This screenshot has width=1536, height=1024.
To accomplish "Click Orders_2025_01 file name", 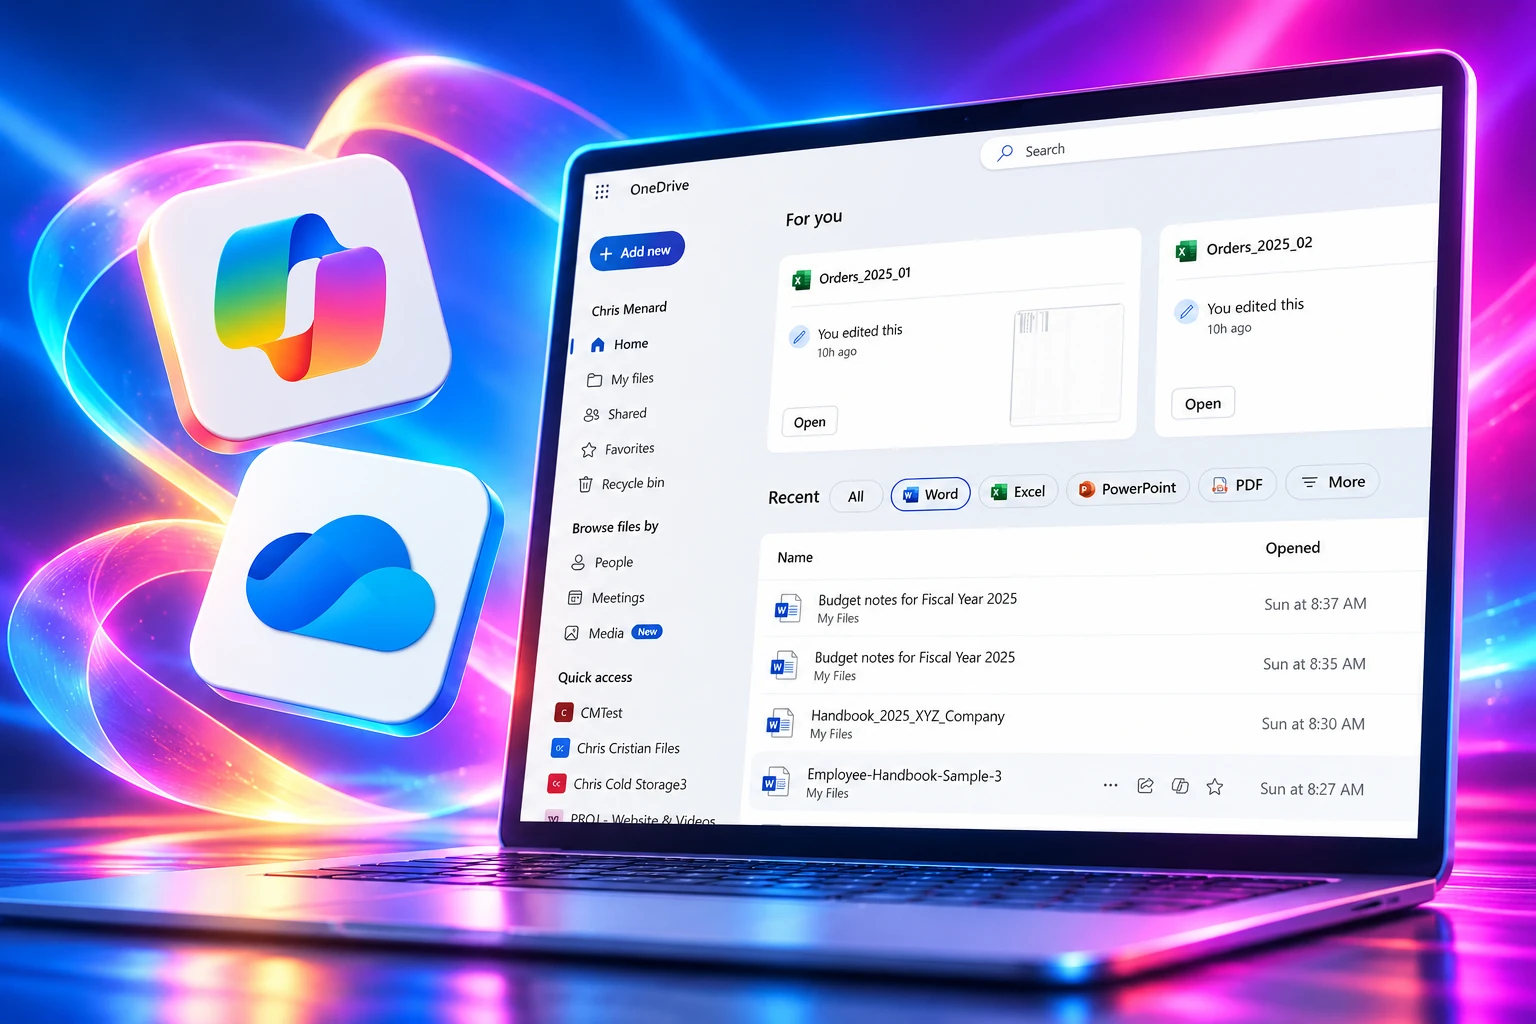I will tap(865, 276).
